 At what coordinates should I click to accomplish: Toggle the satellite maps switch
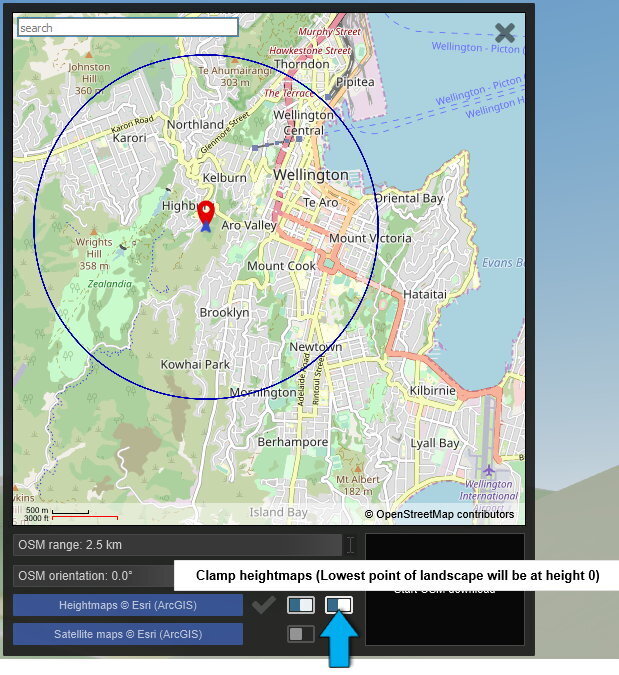(x=300, y=634)
